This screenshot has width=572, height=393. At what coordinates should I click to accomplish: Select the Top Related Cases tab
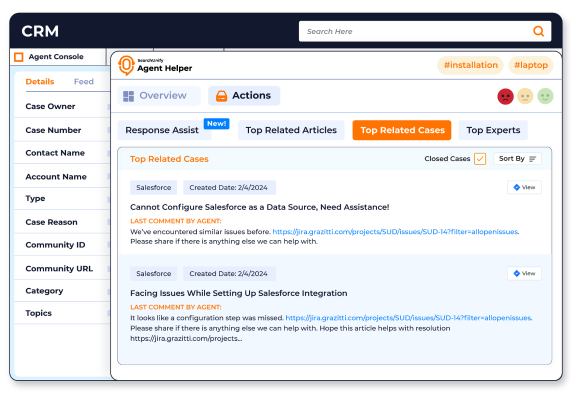tap(402, 130)
